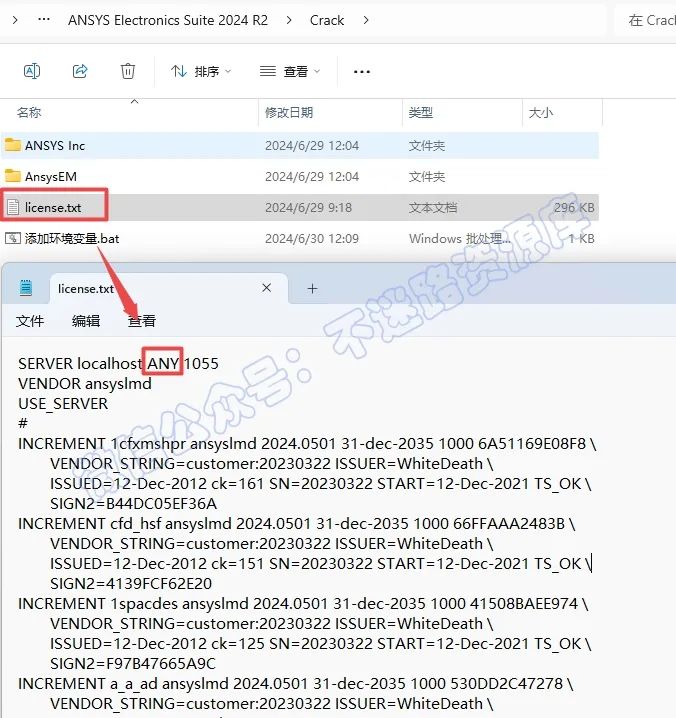
Task: Open the 查看 menu in Notepad
Action: 142,321
